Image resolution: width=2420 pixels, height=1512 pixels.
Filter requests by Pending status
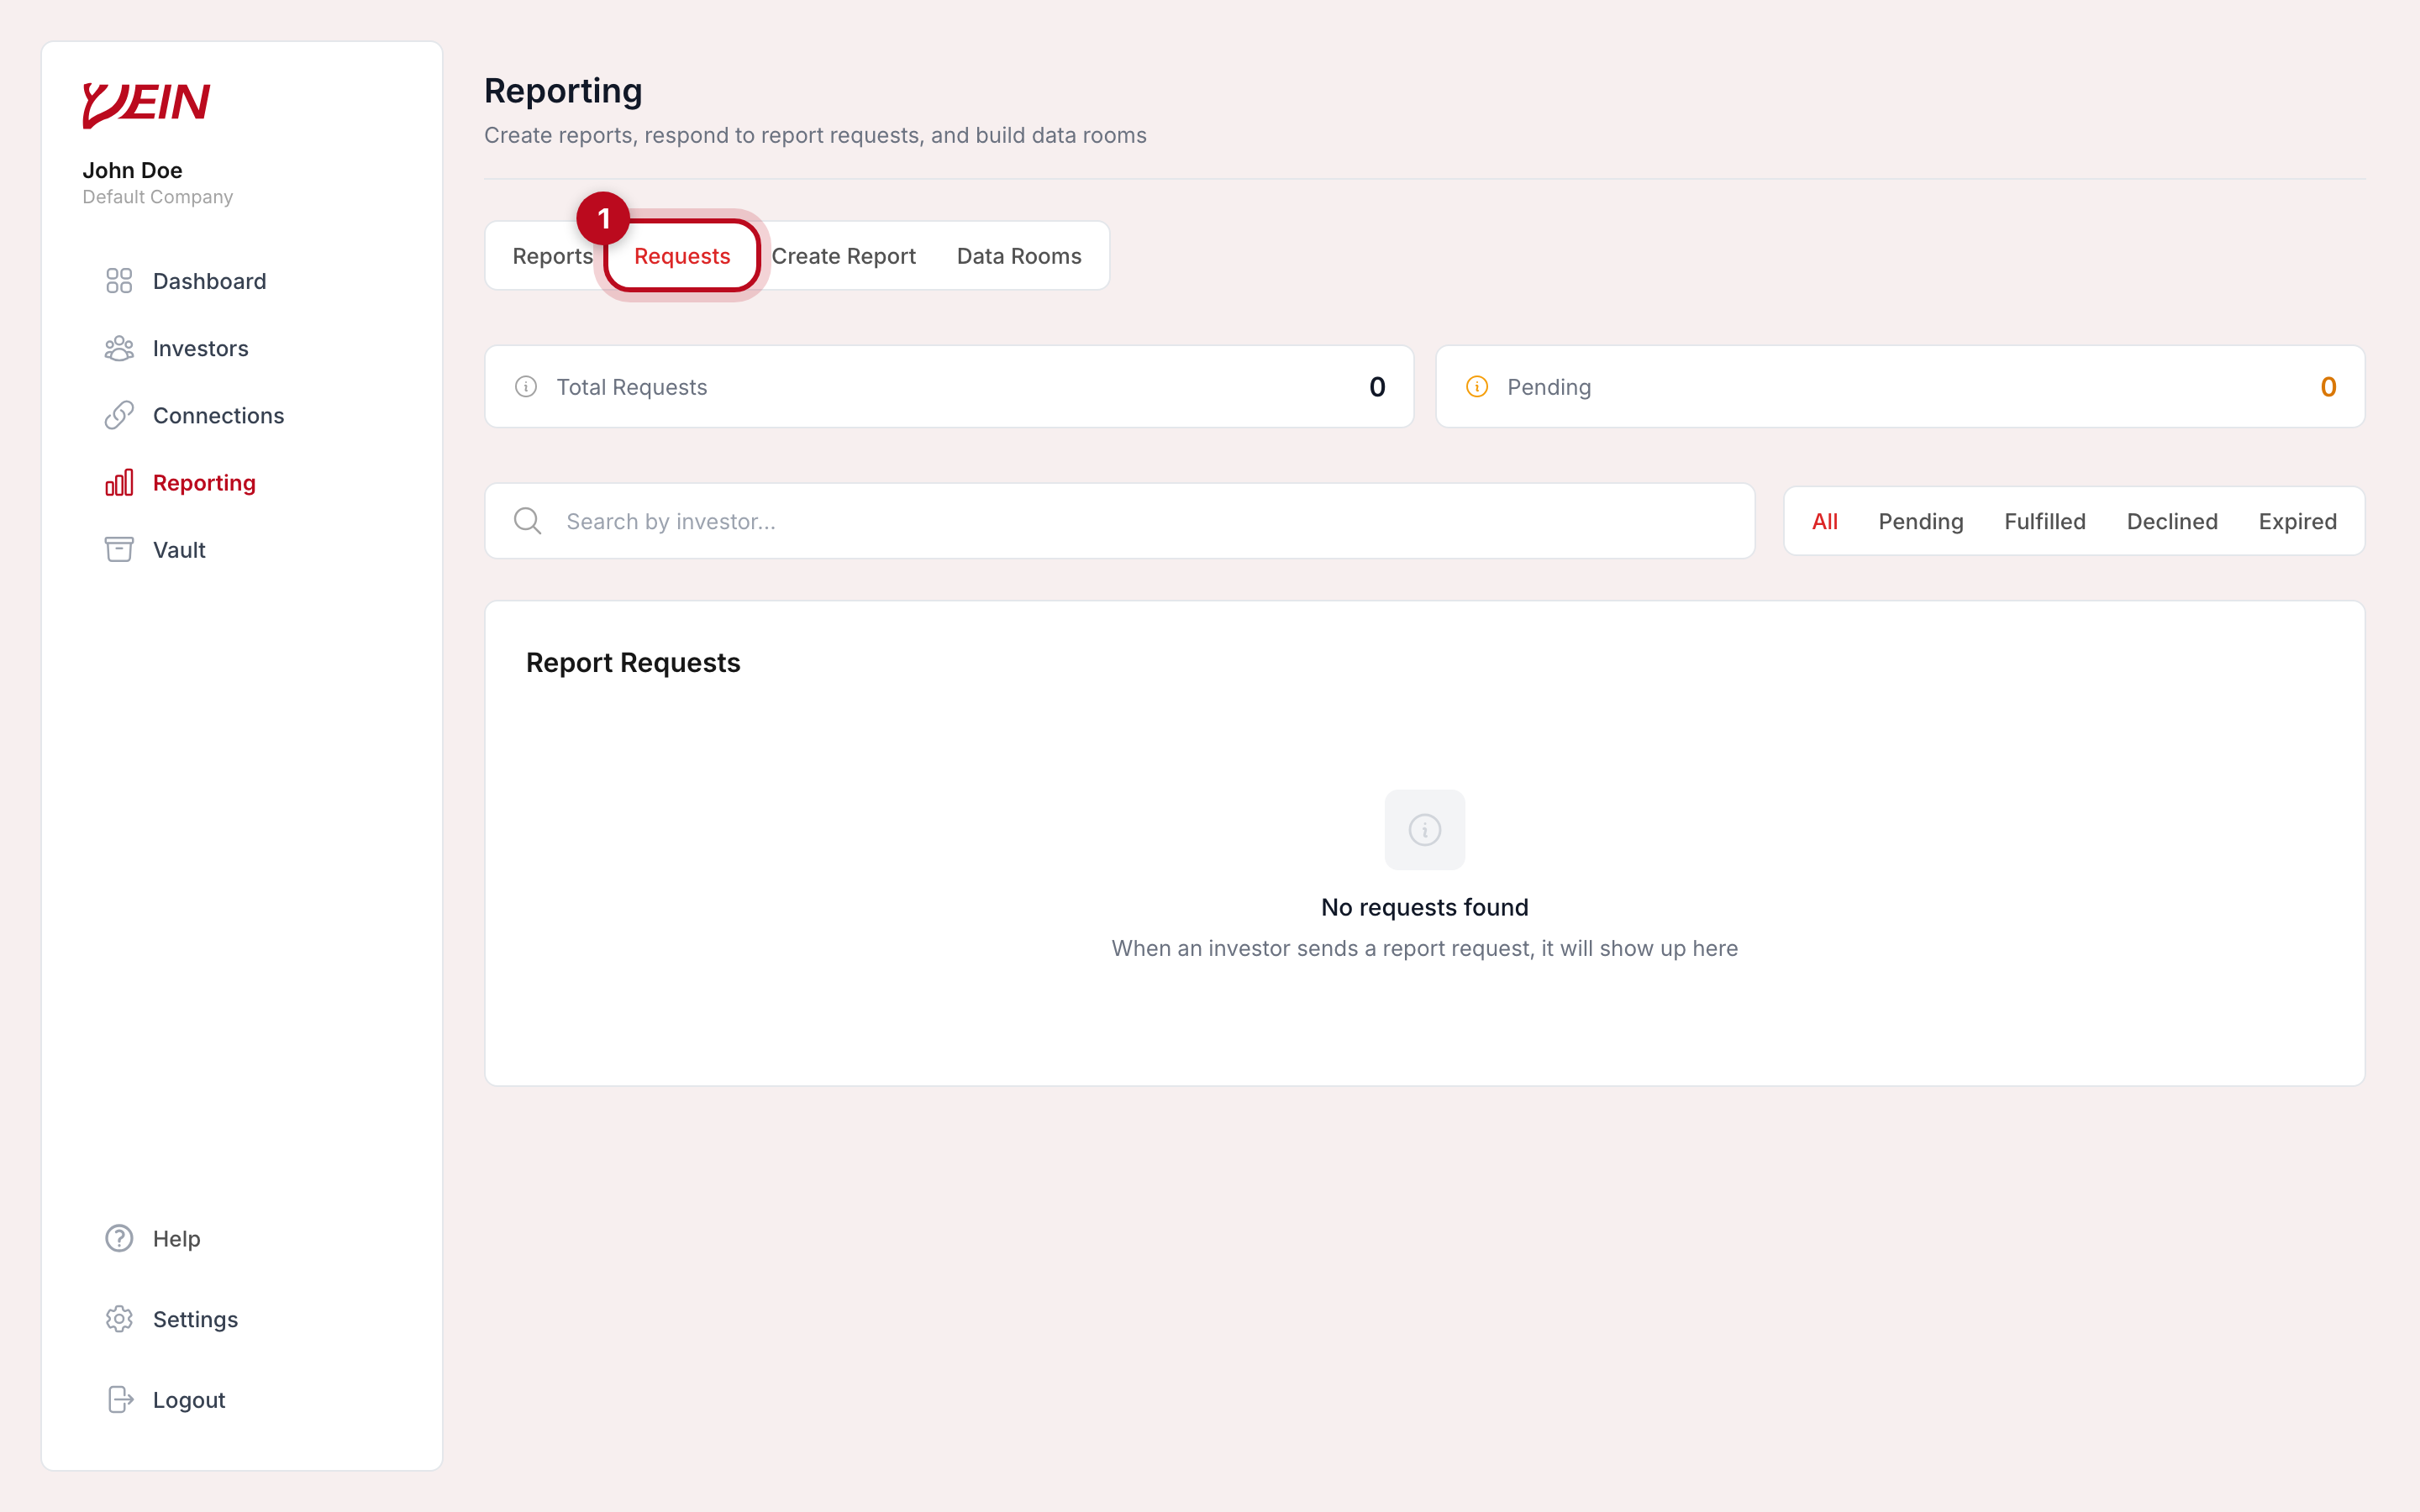[x=1920, y=521]
